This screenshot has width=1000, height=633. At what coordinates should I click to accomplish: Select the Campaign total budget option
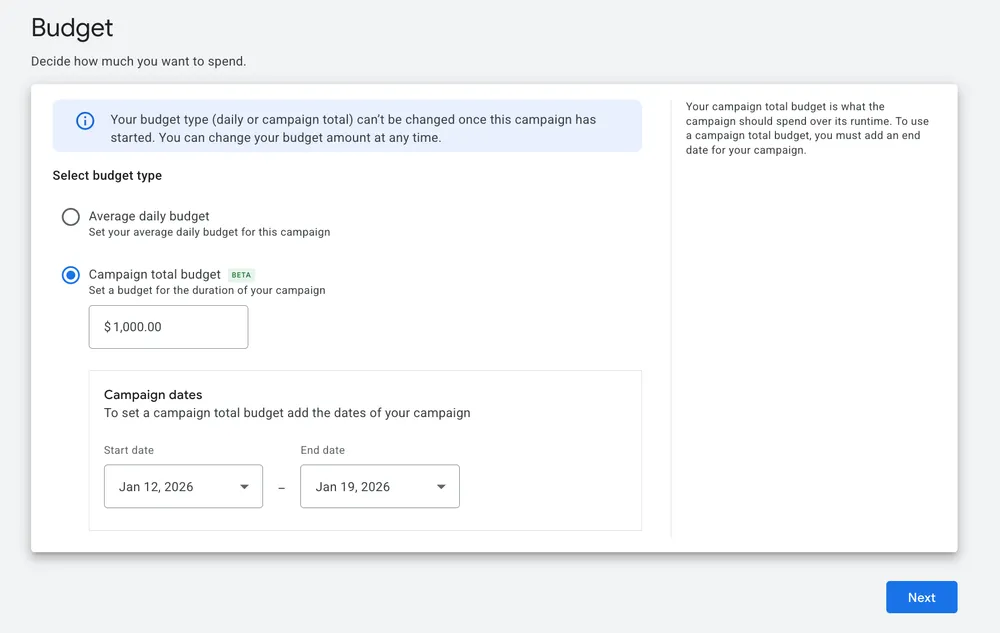70,274
